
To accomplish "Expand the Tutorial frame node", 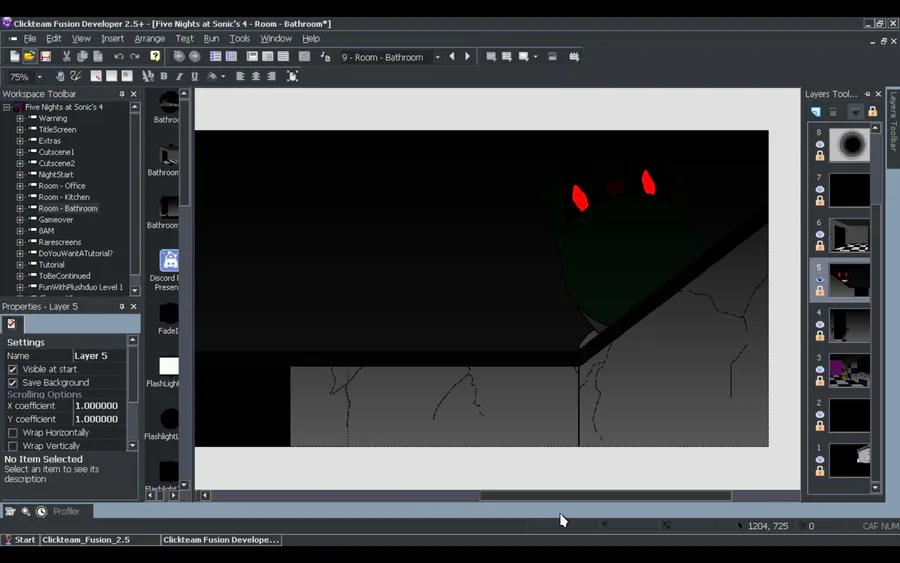I will coord(20,265).
